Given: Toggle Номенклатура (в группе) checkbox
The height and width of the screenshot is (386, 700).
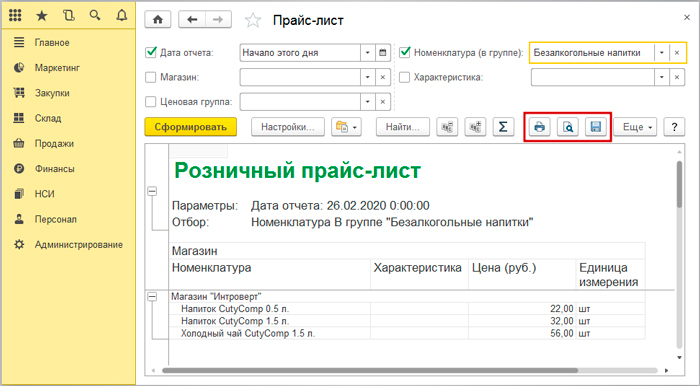Looking at the screenshot, I should click(405, 53).
